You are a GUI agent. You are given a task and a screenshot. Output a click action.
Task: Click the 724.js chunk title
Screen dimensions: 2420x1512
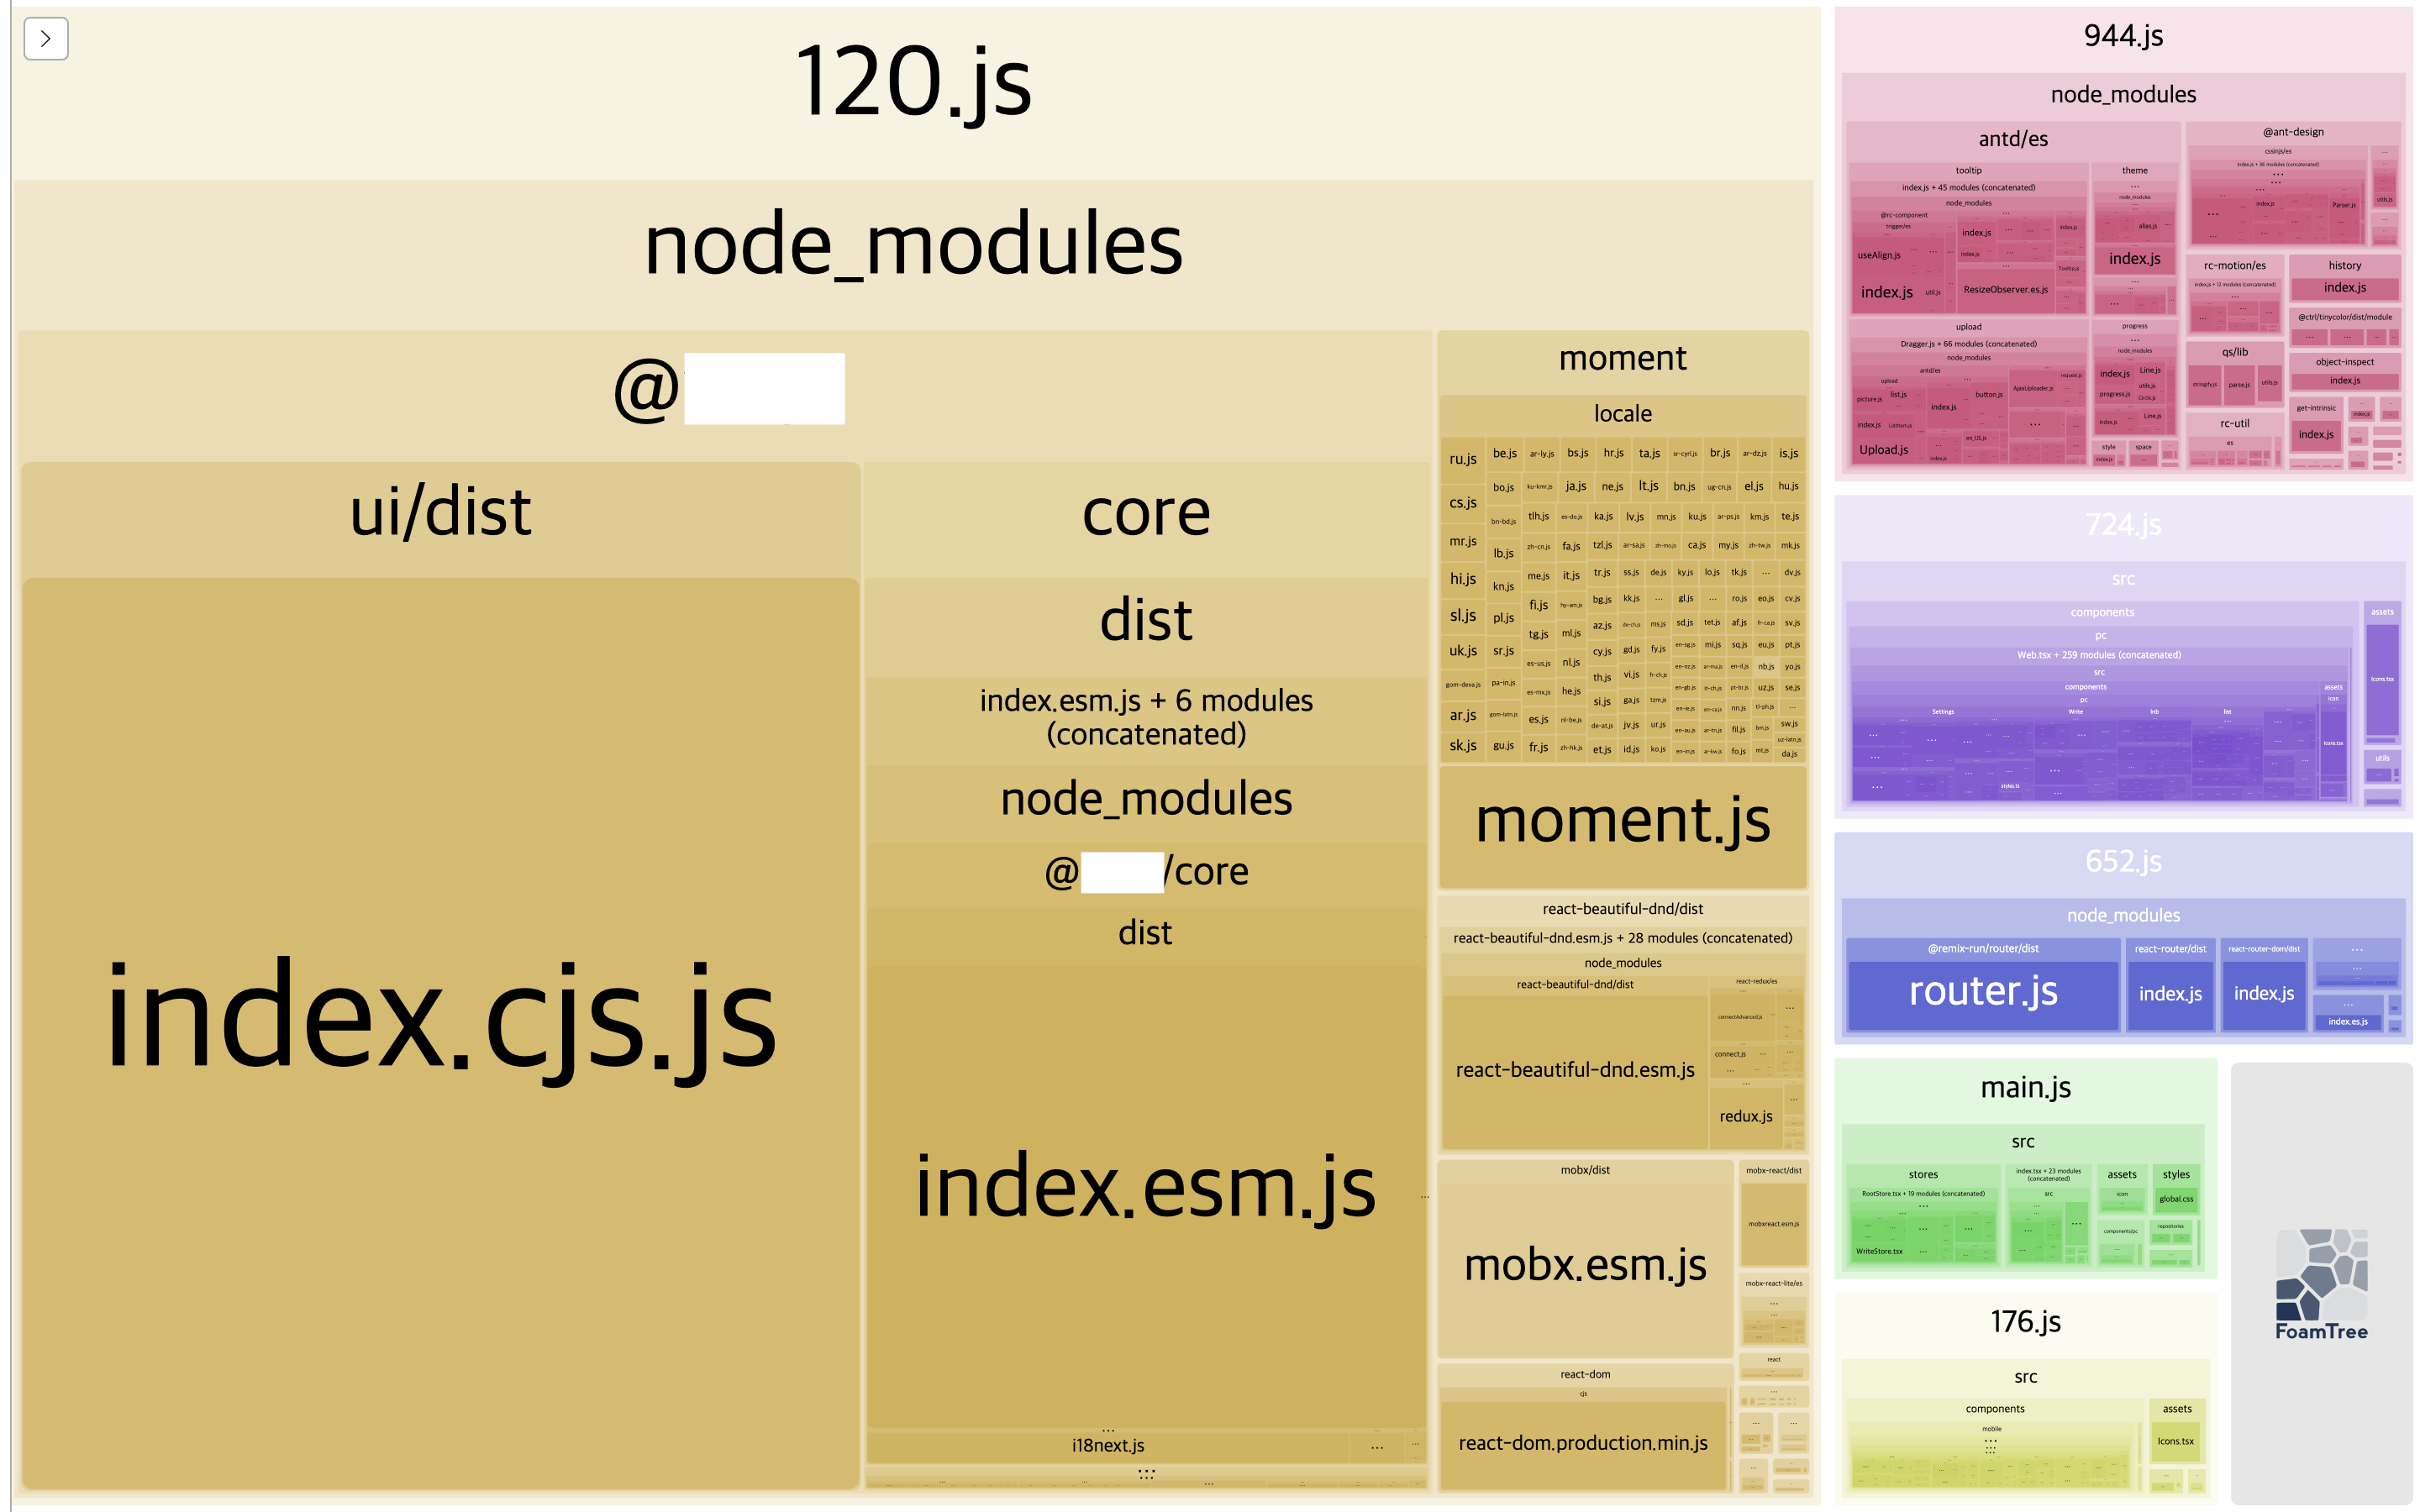2123,525
